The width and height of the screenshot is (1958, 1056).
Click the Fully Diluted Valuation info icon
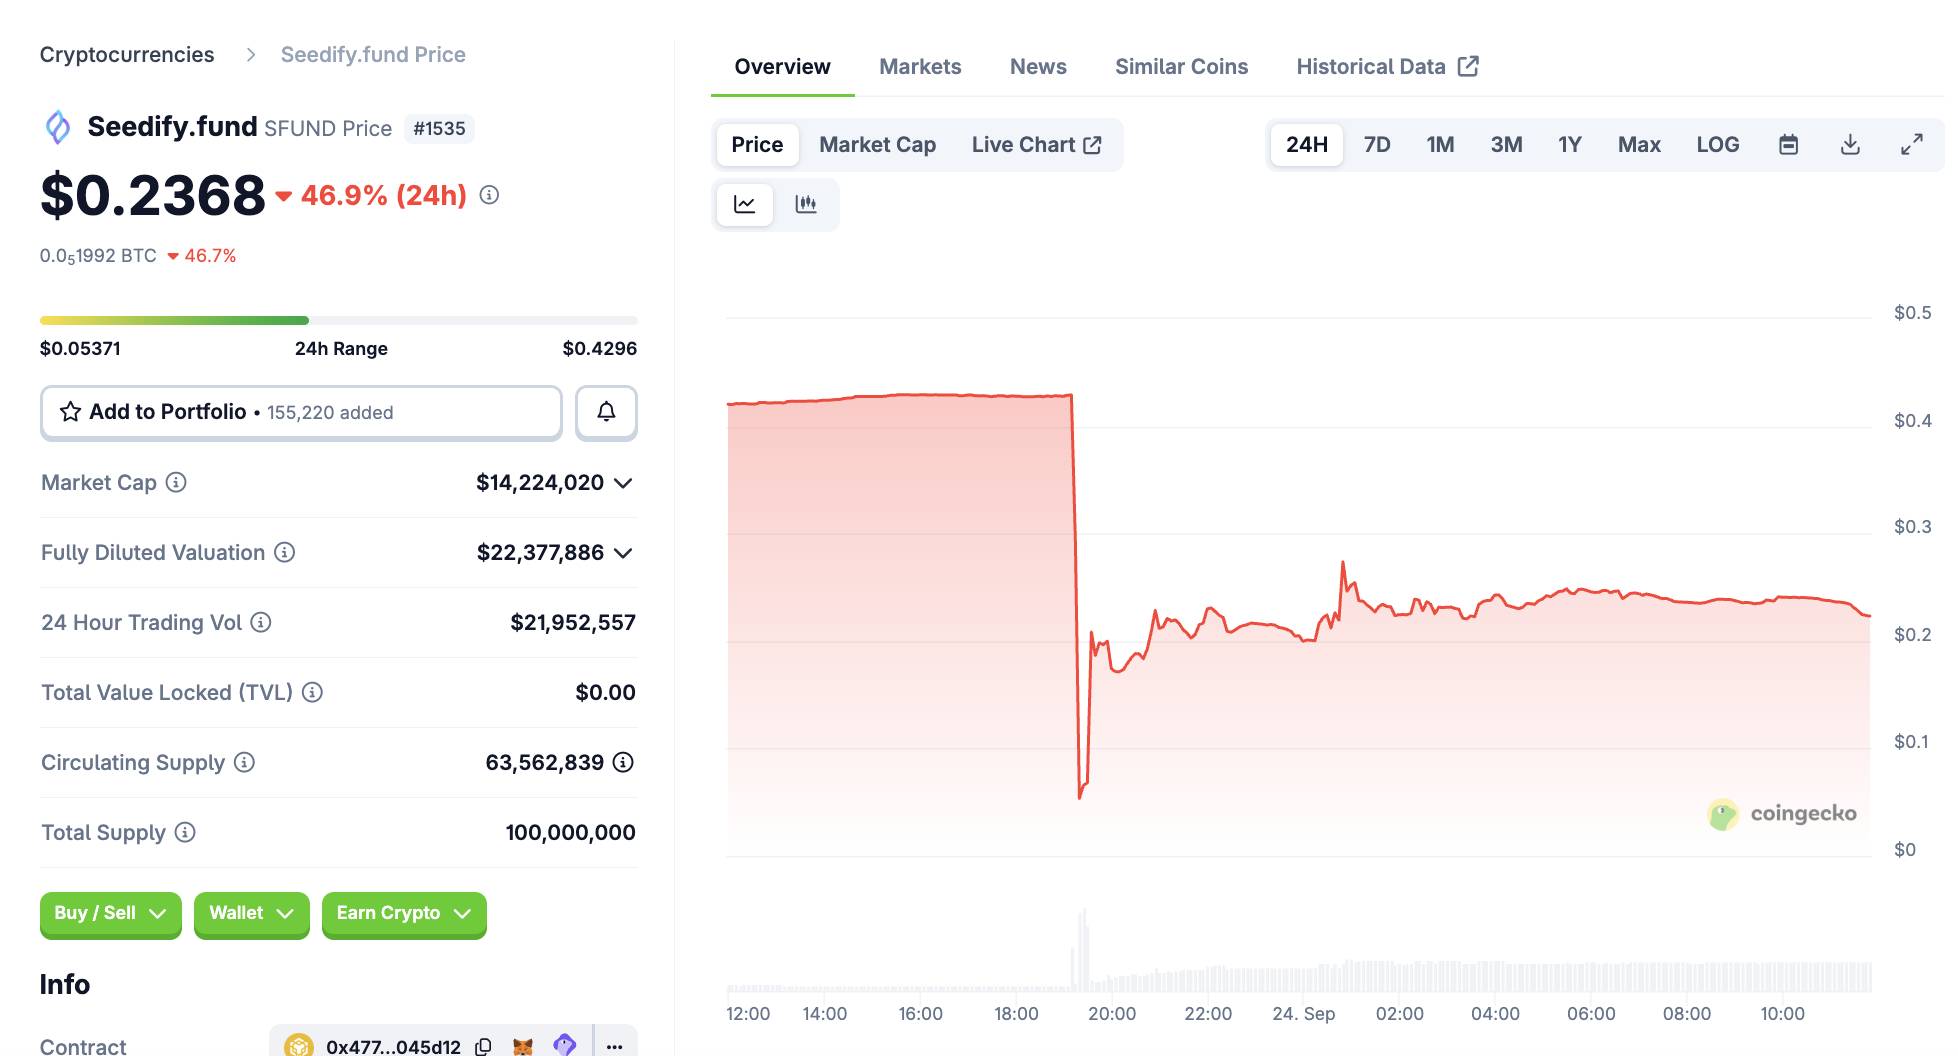pos(285,553)
